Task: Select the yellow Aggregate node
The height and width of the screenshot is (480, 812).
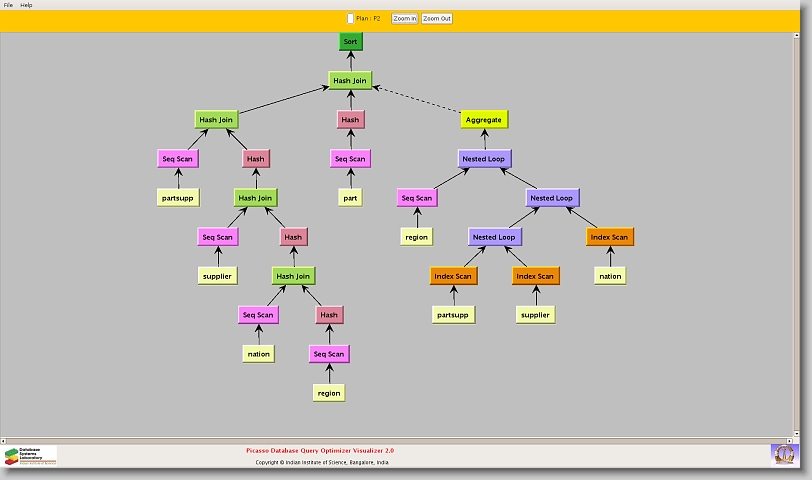Action: click(x=484, y=119)
